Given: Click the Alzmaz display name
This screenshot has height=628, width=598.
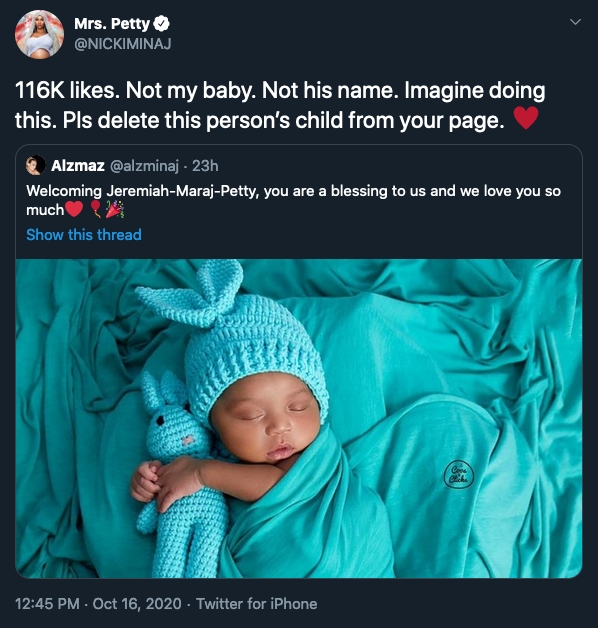Looking at the screenshot, I should point(78,166).
